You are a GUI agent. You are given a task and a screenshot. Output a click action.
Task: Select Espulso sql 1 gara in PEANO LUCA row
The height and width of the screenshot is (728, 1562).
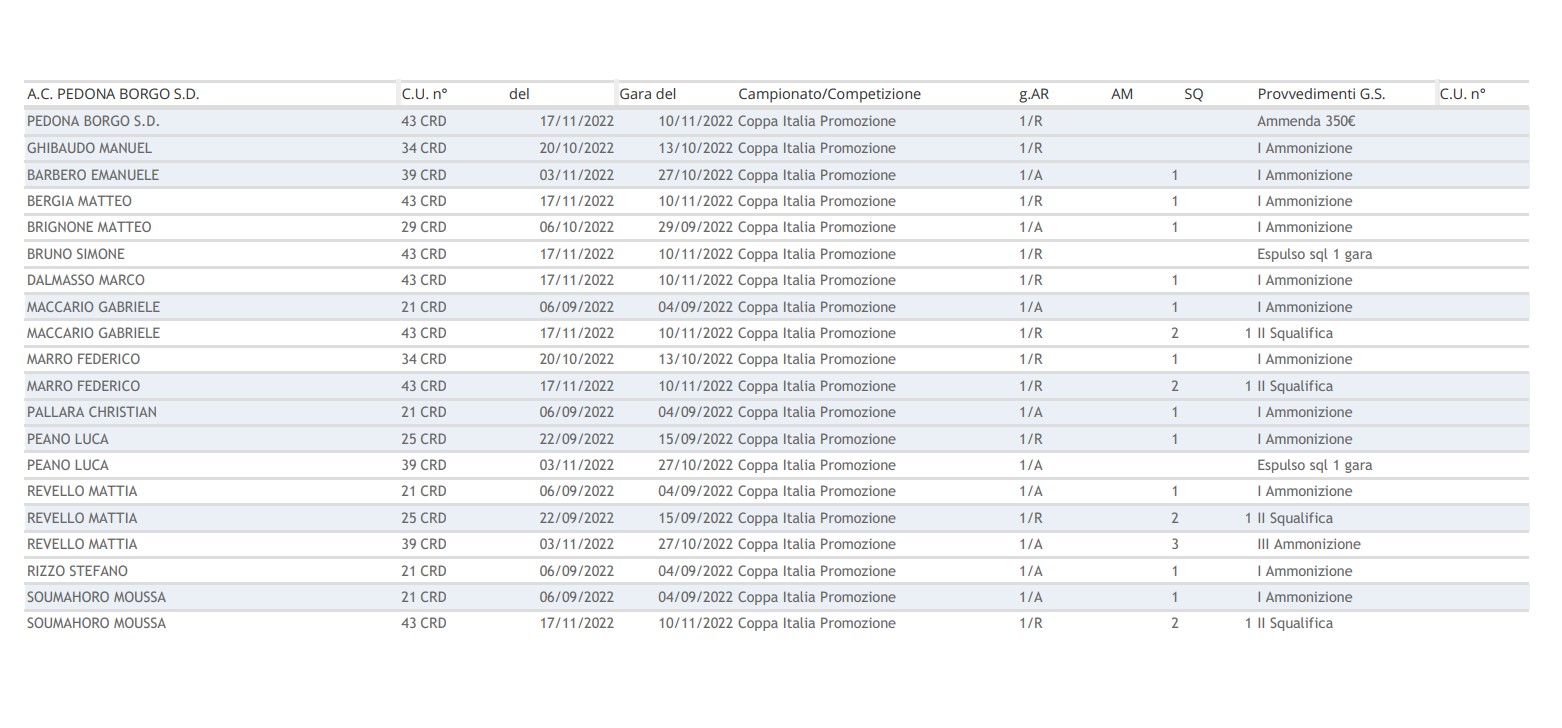pyautogui.click(x=1314, y=465)
